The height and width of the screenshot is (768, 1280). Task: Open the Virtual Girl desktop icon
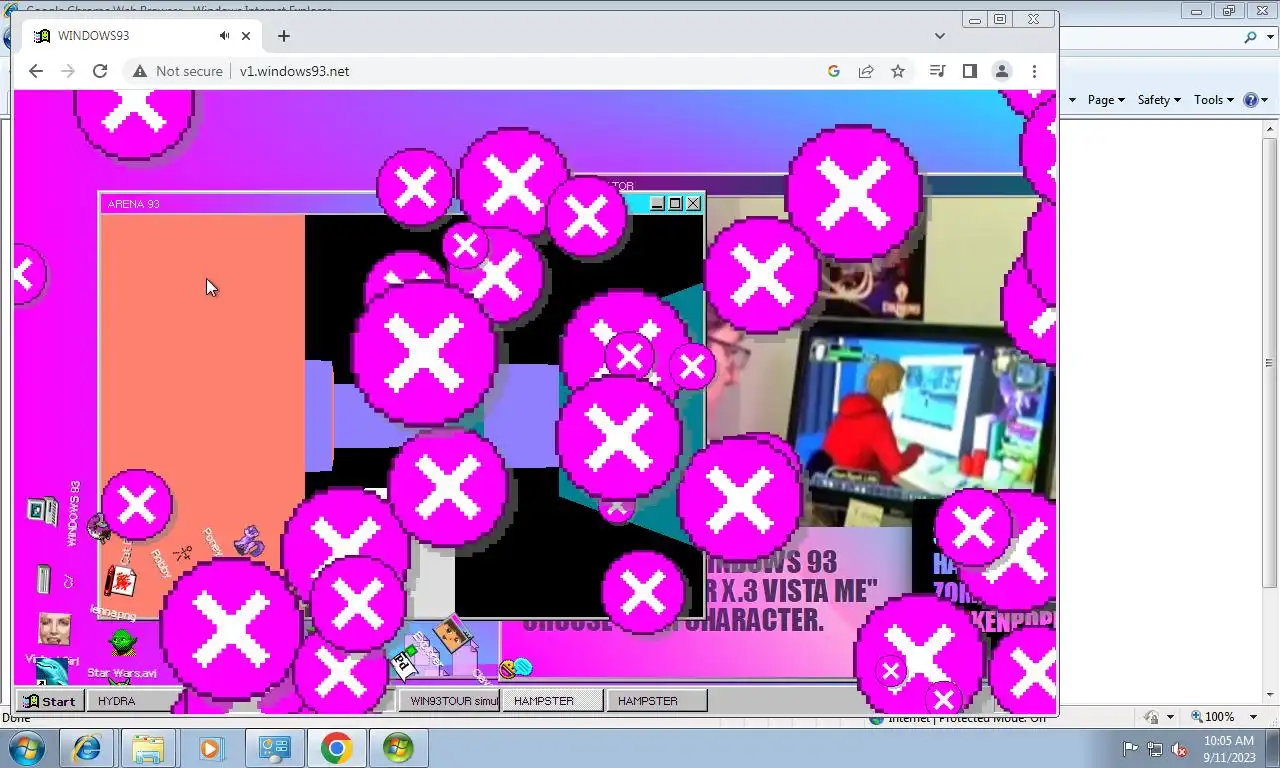(x=54, y=630)
